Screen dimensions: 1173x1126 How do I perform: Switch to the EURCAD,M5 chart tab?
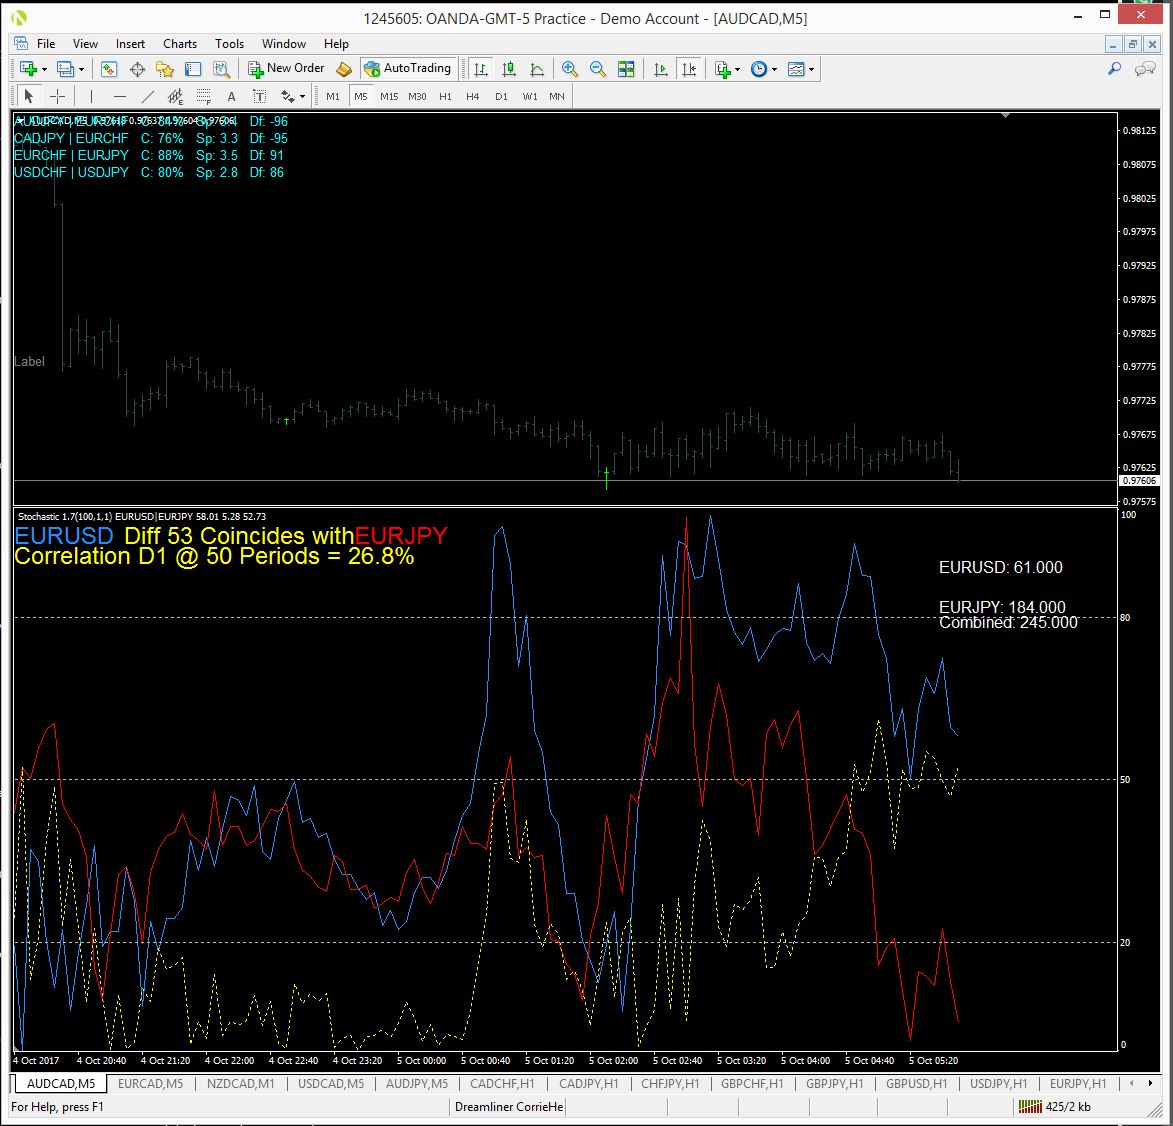point(150,1083)
